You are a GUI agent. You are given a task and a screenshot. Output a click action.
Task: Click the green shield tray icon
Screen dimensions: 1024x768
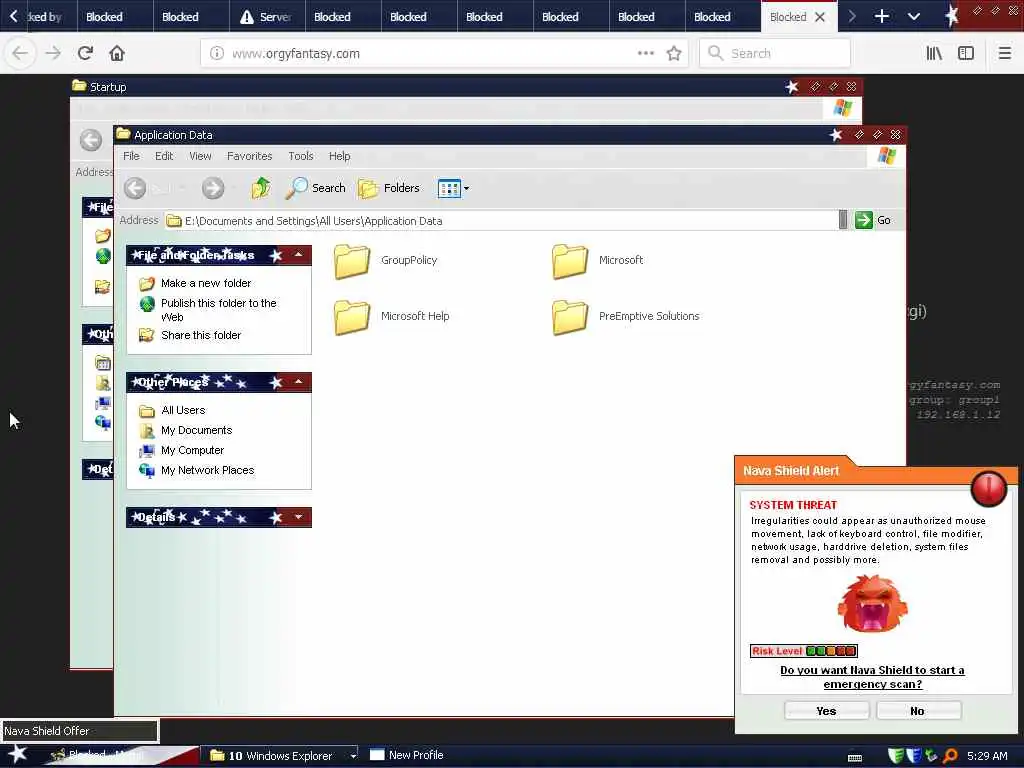(896, 756)
